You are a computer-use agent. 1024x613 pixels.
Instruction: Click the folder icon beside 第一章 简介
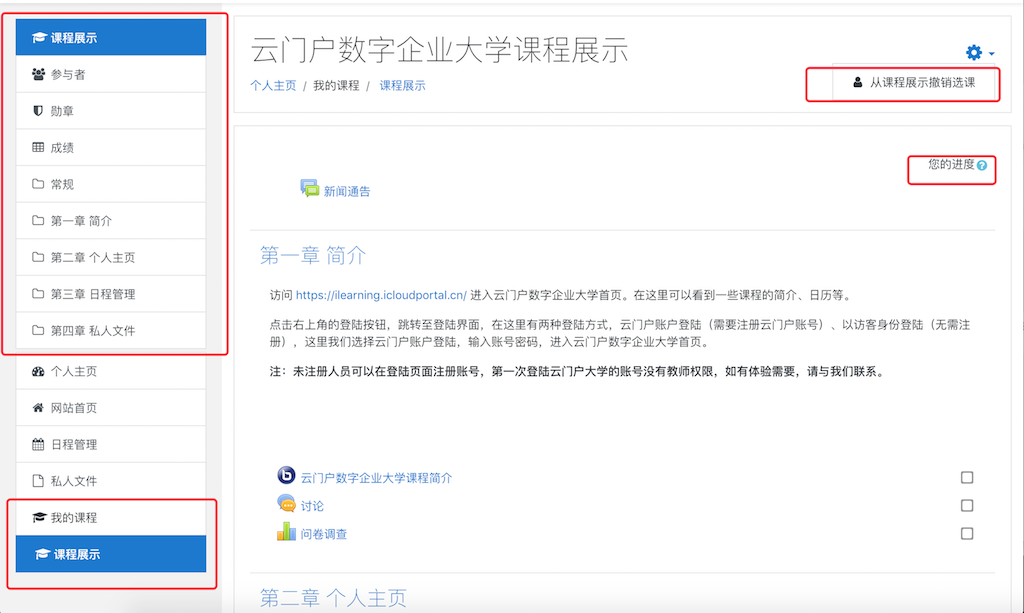39,221
